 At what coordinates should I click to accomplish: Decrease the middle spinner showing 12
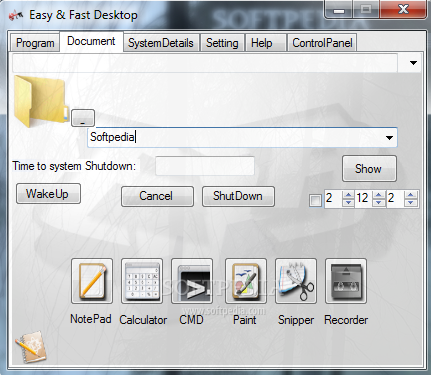pyautogui.click(x=379, y=203)
